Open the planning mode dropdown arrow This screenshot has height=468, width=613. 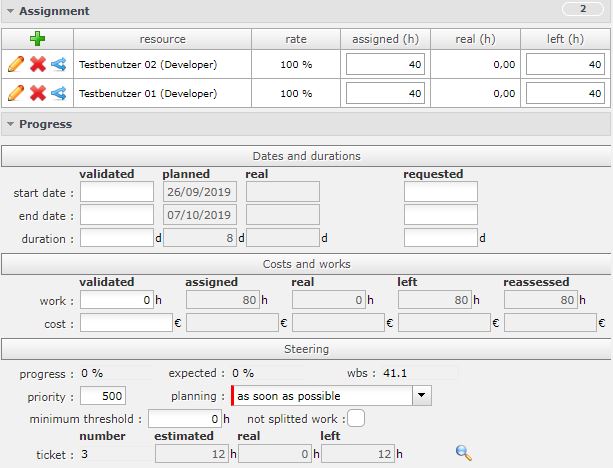tap(422, 396)
